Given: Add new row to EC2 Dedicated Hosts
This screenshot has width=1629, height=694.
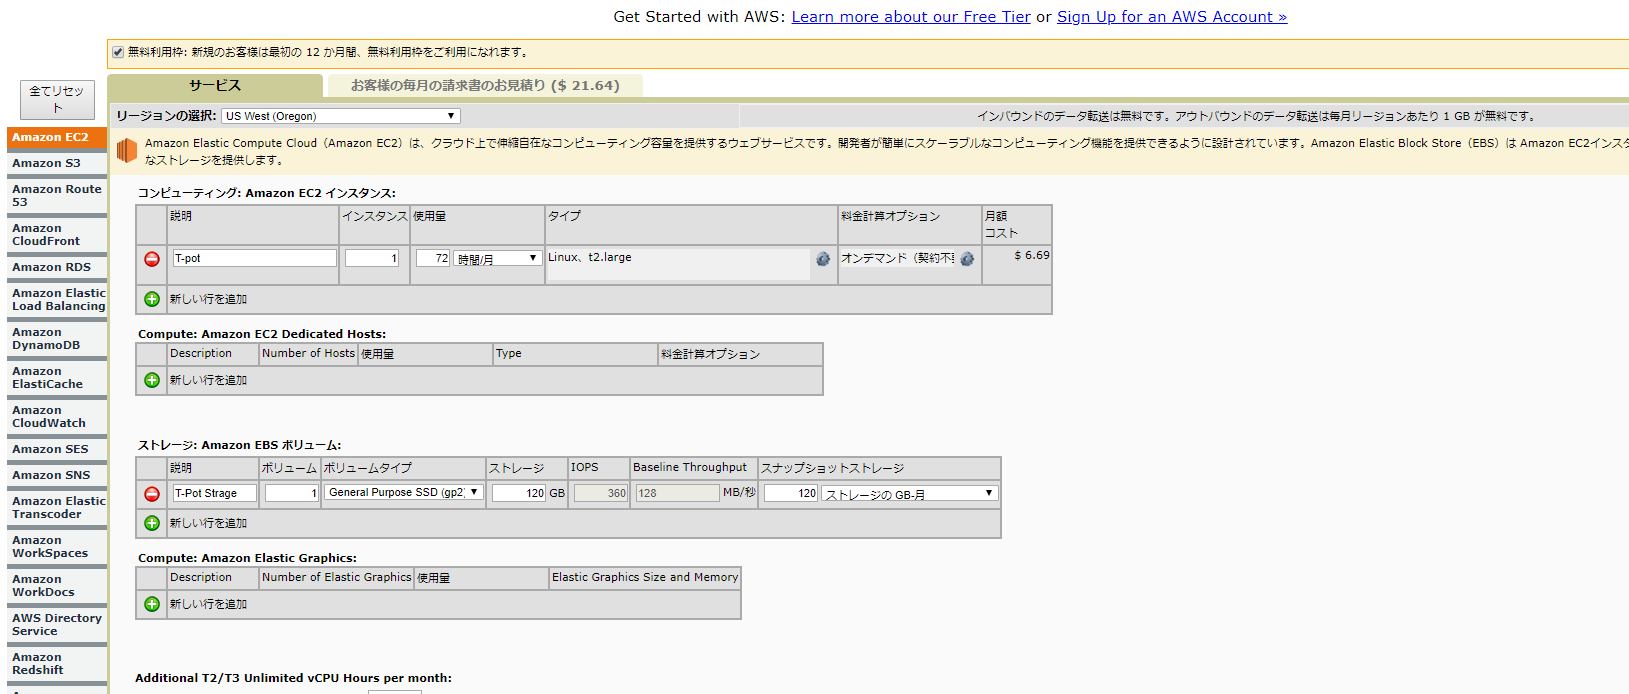Looking at the screenshot, I should tap(152, 380).
